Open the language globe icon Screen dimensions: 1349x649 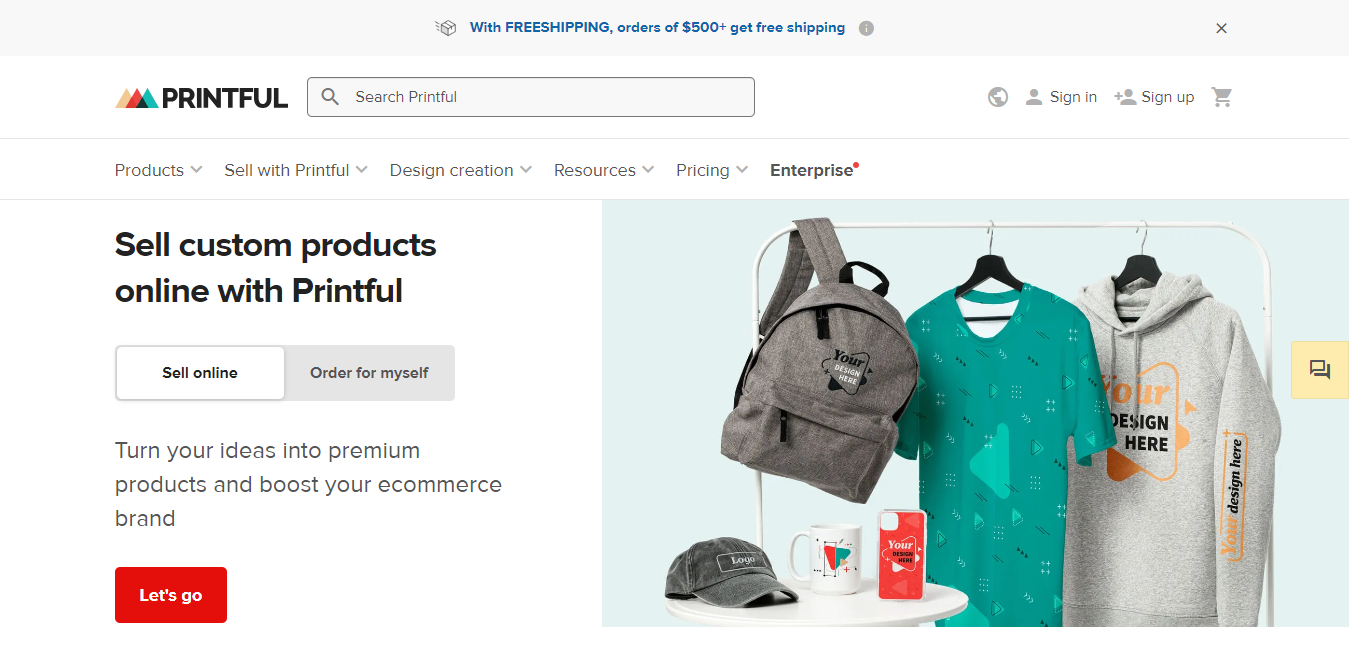tap(997, 97)
